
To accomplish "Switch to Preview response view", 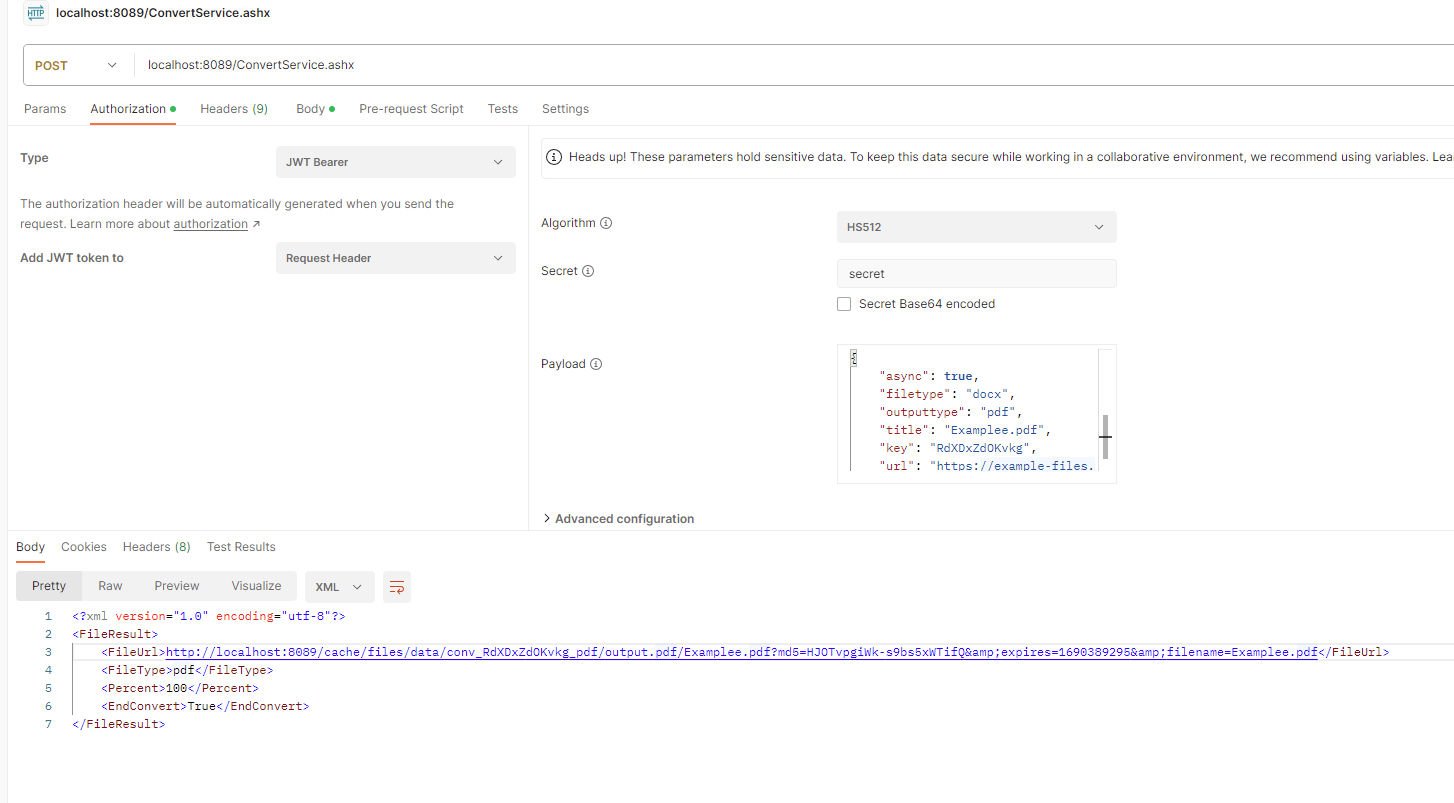I will coord(177,586).
